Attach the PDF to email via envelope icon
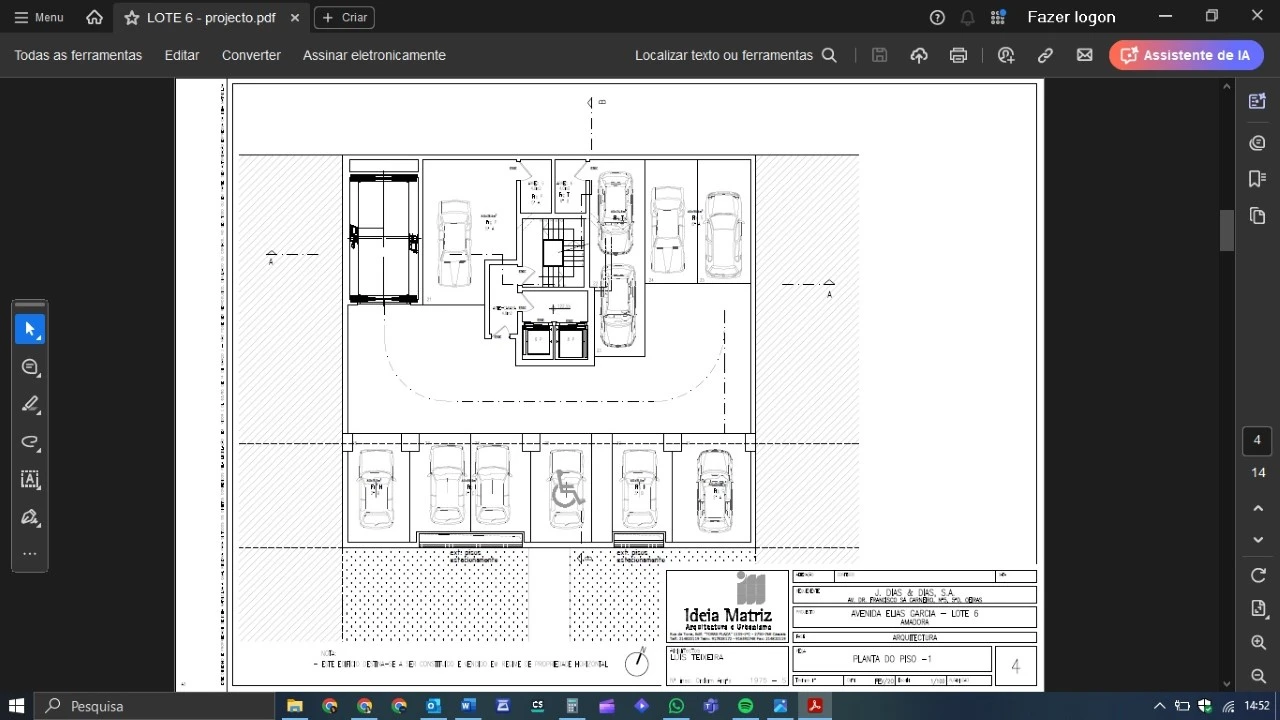The height and width of the screenshot is (720, 1280). point(1085,55)
